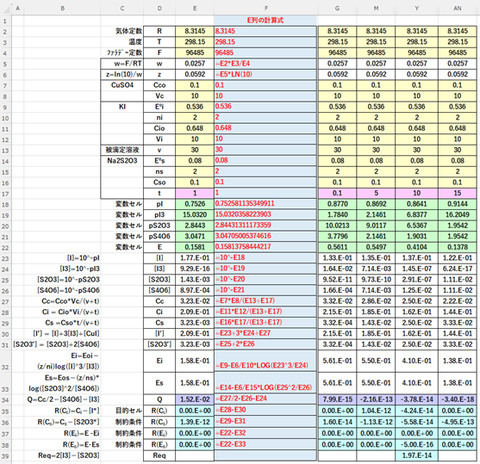Select formula cell "=E7*E8/(E13+E17)"
Image resolution: width=480 pixels, height=464 pixels.
[266, 301]
